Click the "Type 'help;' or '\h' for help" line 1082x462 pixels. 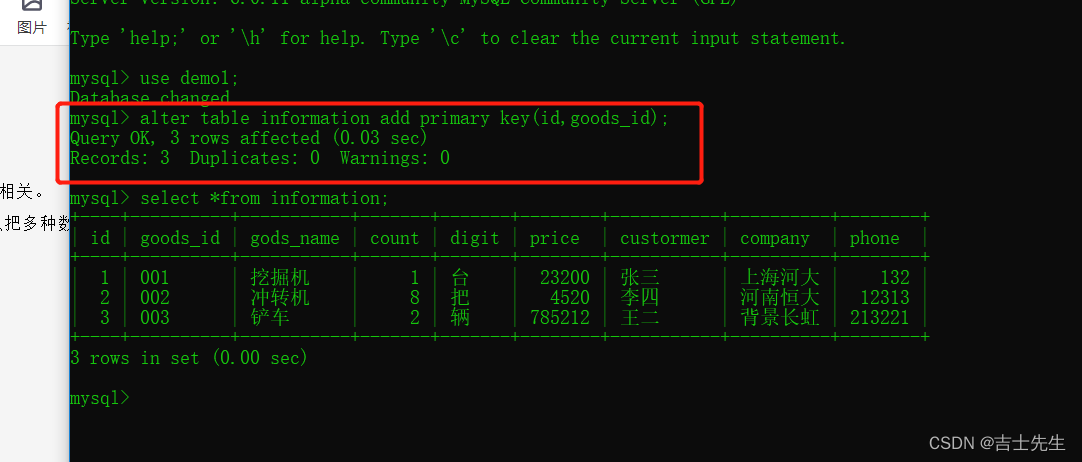pyautogui.click(x=458, y=38)
